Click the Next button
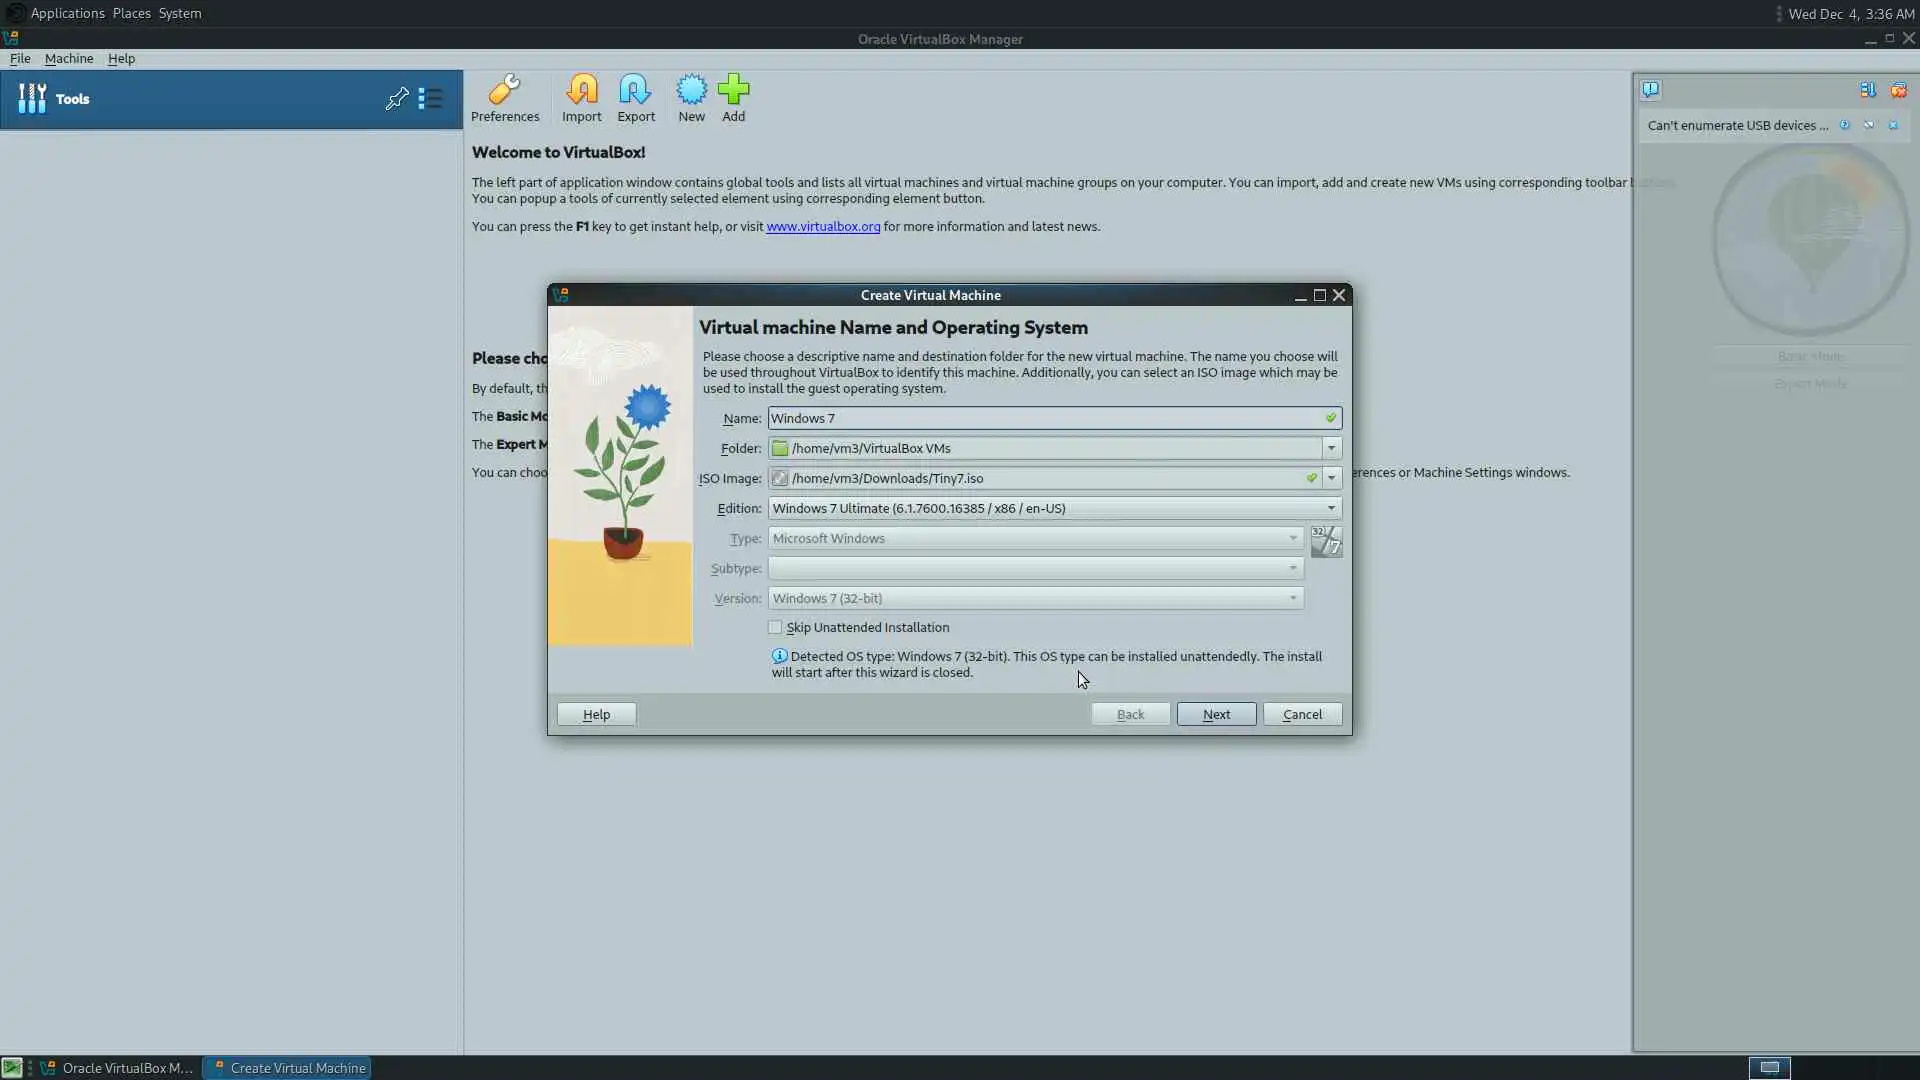The height and width of the screenshot is (1080, 1920). coord(1216,714)
